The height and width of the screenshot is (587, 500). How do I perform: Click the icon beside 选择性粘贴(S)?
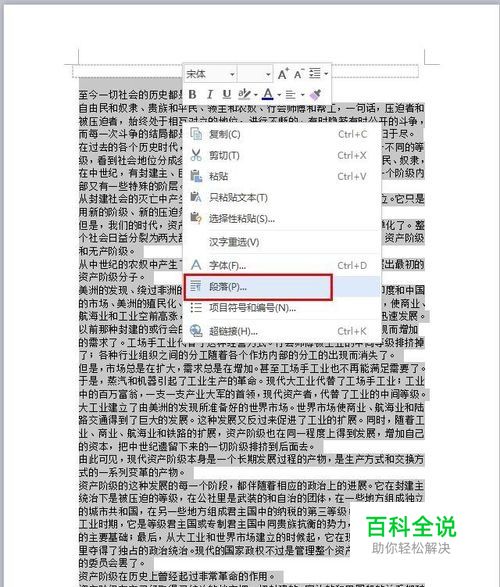coord(196,218)
